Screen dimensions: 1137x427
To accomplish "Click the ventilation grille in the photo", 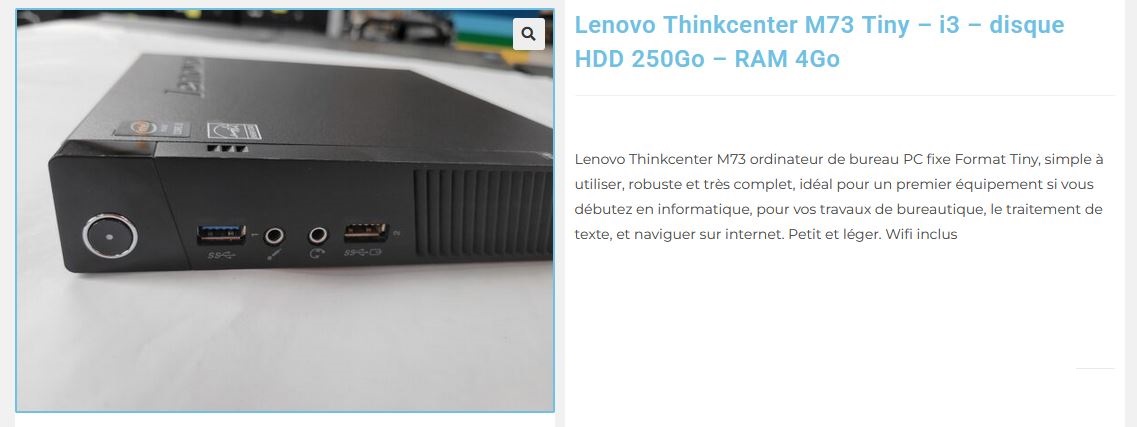I will point(484,212).
